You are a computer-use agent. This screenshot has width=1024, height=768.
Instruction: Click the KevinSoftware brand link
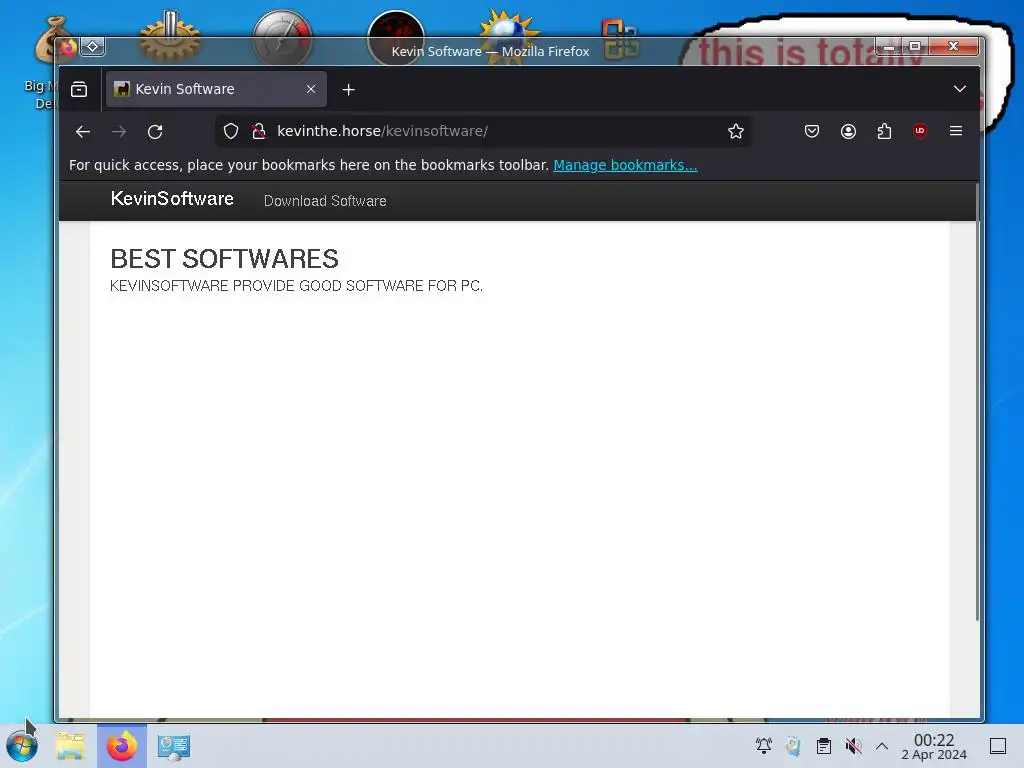(172, 199)
